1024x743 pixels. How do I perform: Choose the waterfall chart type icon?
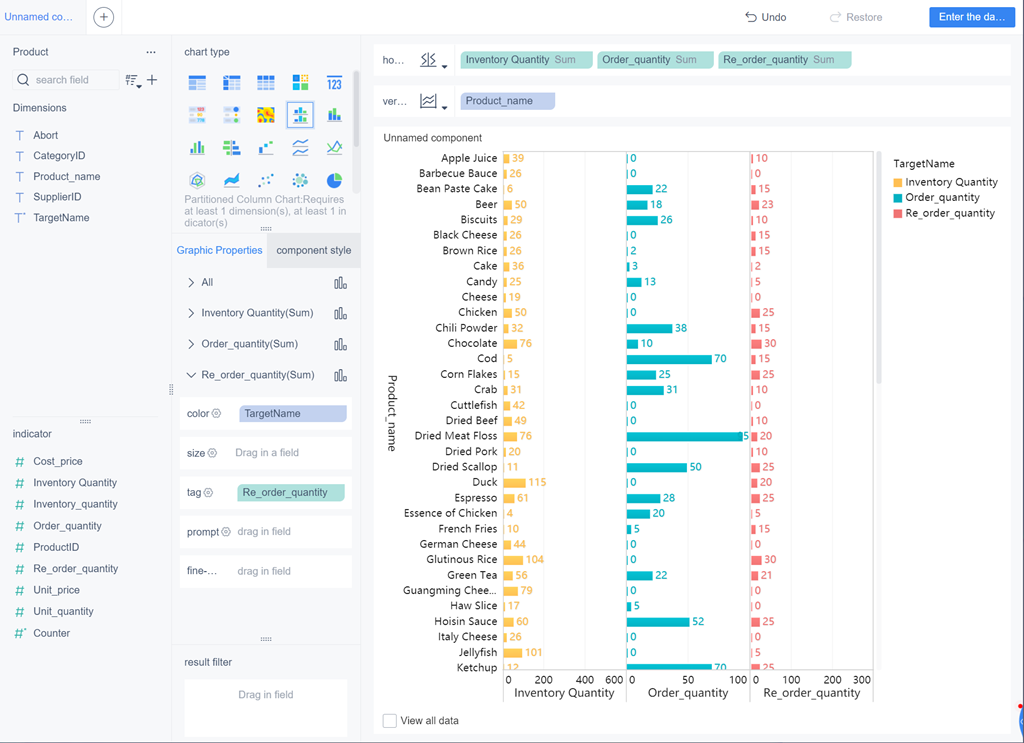point(266,148)
